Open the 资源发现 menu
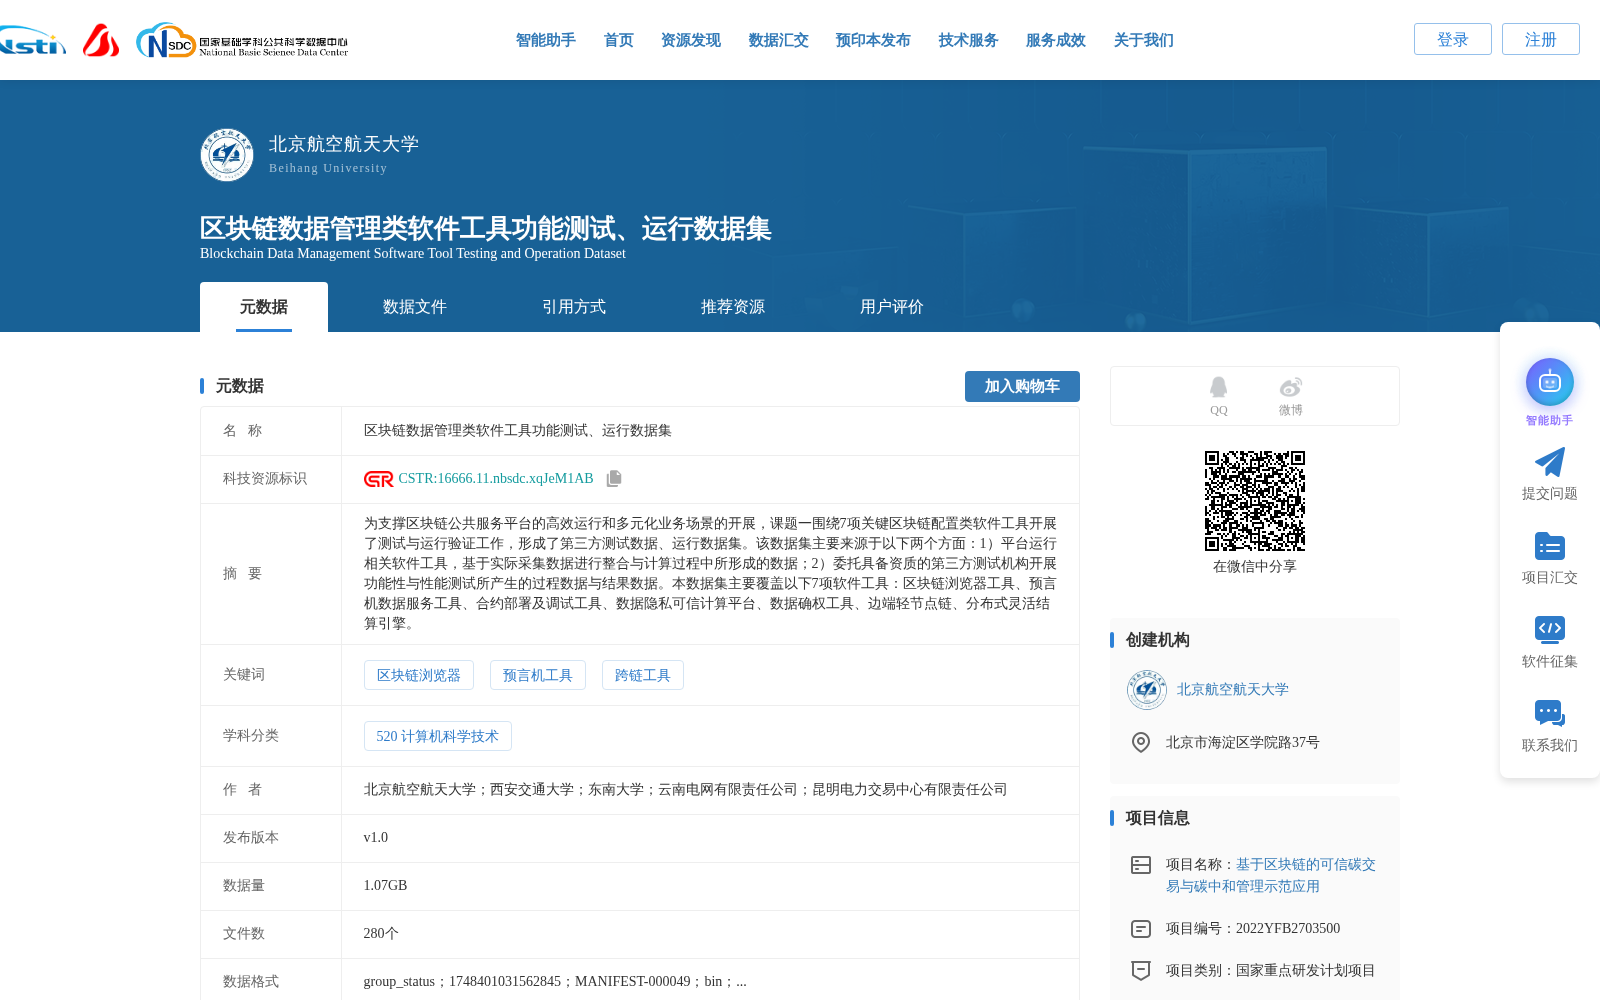1600x1000 pixels. [x=691, y=40]
